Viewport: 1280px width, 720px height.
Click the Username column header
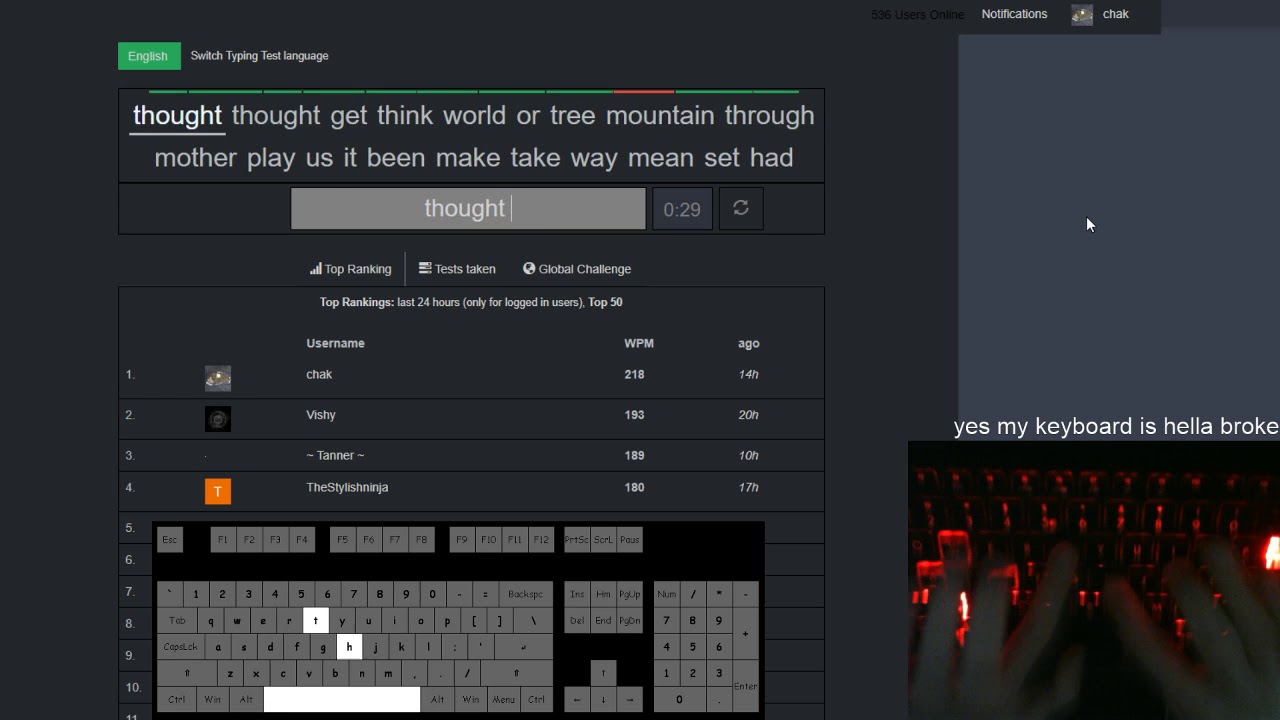[x=335, y=343]
